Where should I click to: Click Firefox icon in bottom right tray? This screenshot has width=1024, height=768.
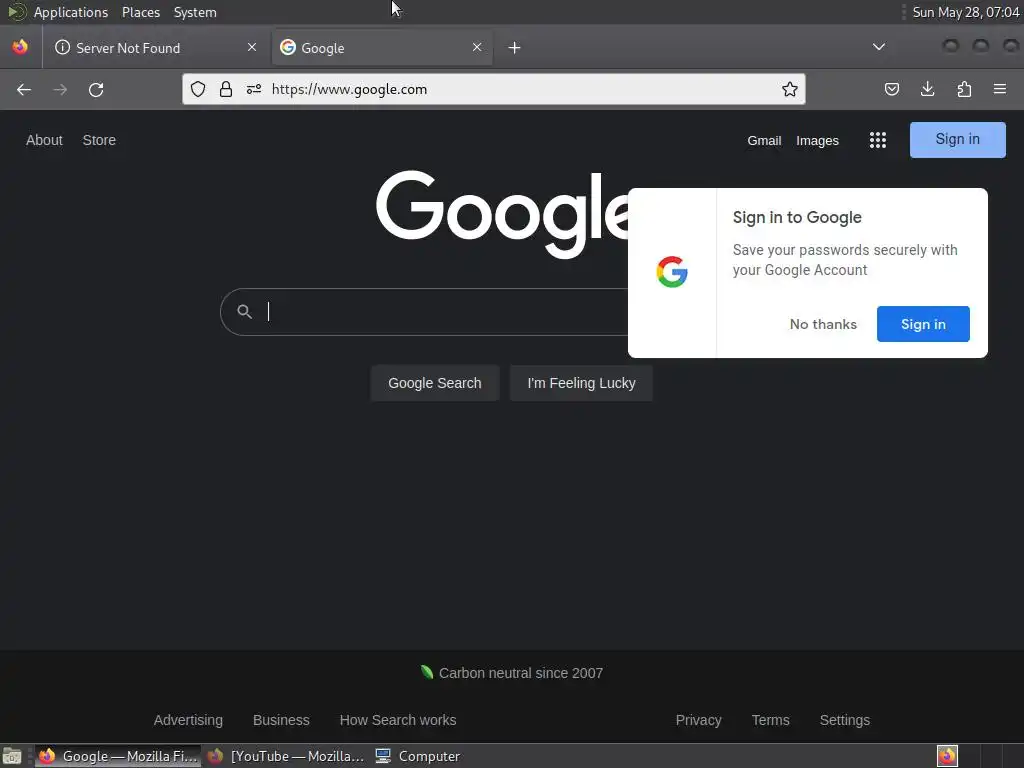coord(947,756)
